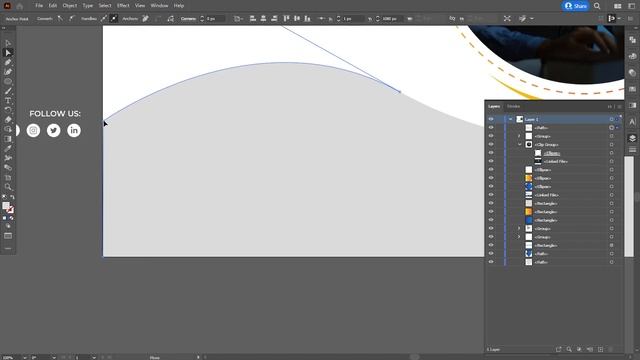640x360 pixels.
Task: Expand the last Group row in Layers
Action: pos(519,237)
